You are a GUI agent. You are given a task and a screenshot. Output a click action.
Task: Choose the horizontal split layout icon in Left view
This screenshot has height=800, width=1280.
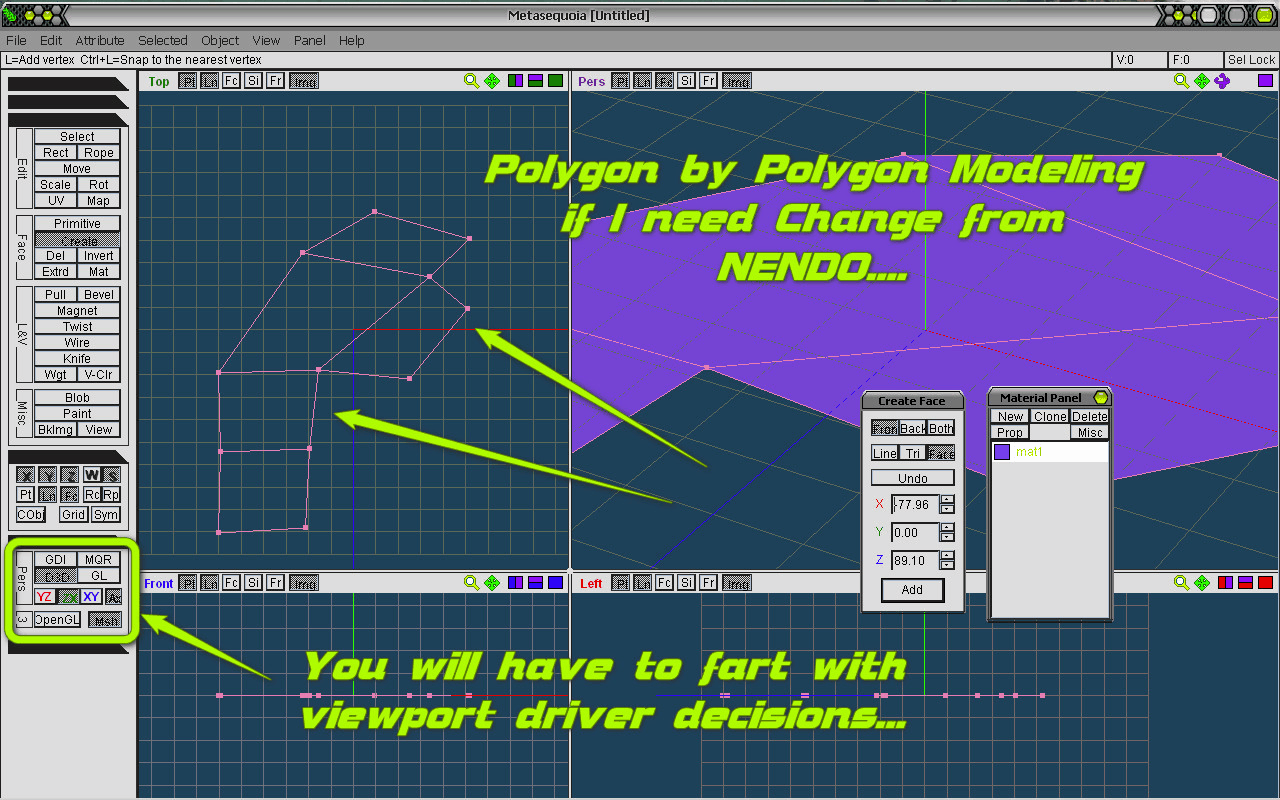point(1245,582)
